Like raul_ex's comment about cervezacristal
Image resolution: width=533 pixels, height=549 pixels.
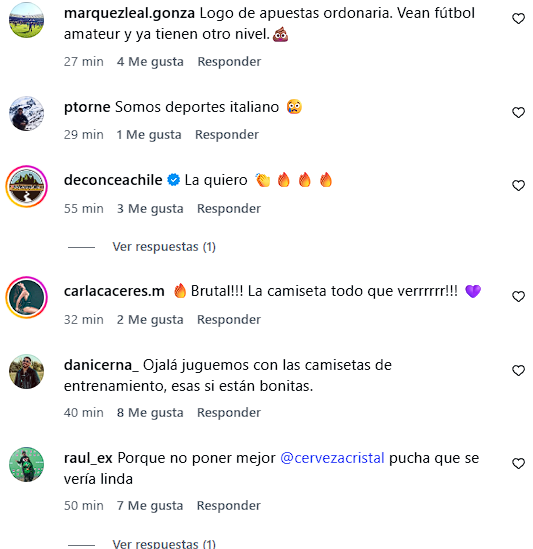[x=518, y=464]
